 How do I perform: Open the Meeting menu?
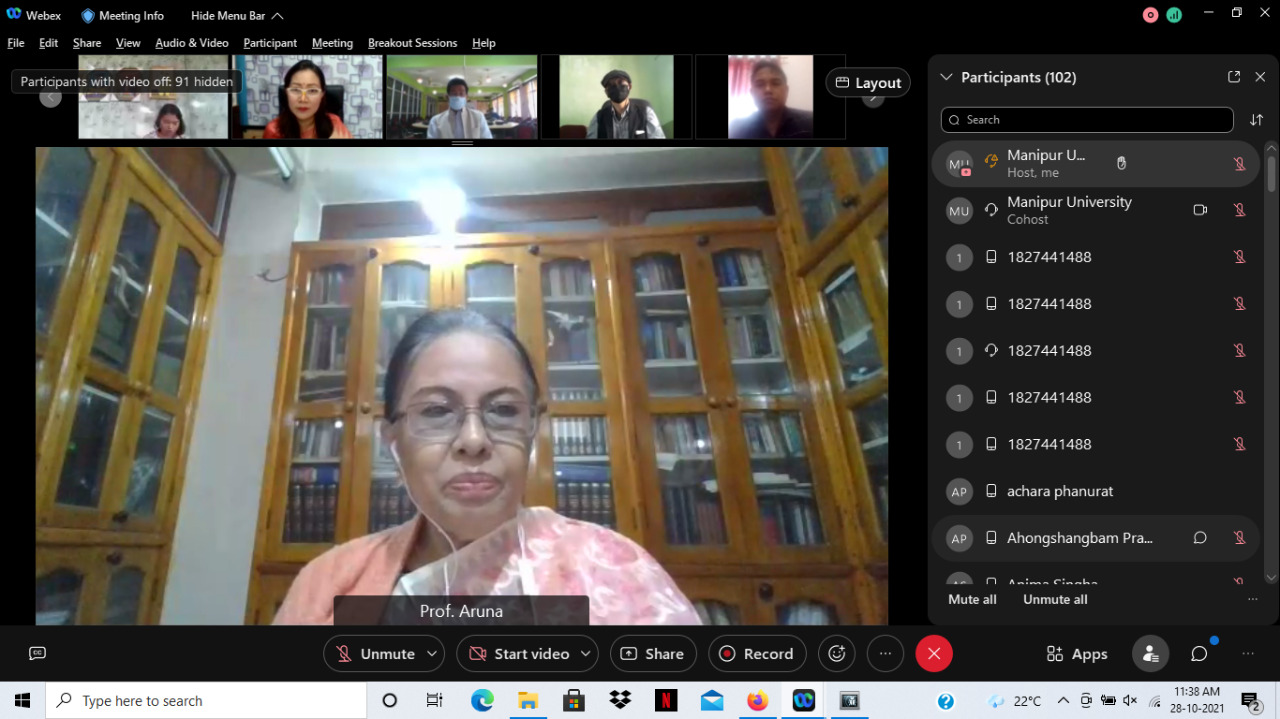(x=332, y=43)
